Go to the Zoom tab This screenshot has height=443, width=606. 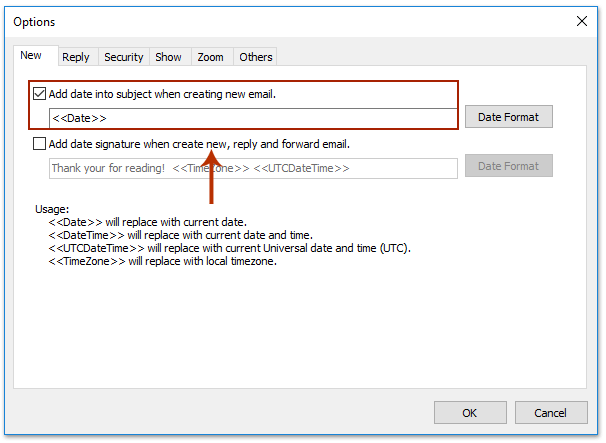pyautogui.click(x=210, y=57)
